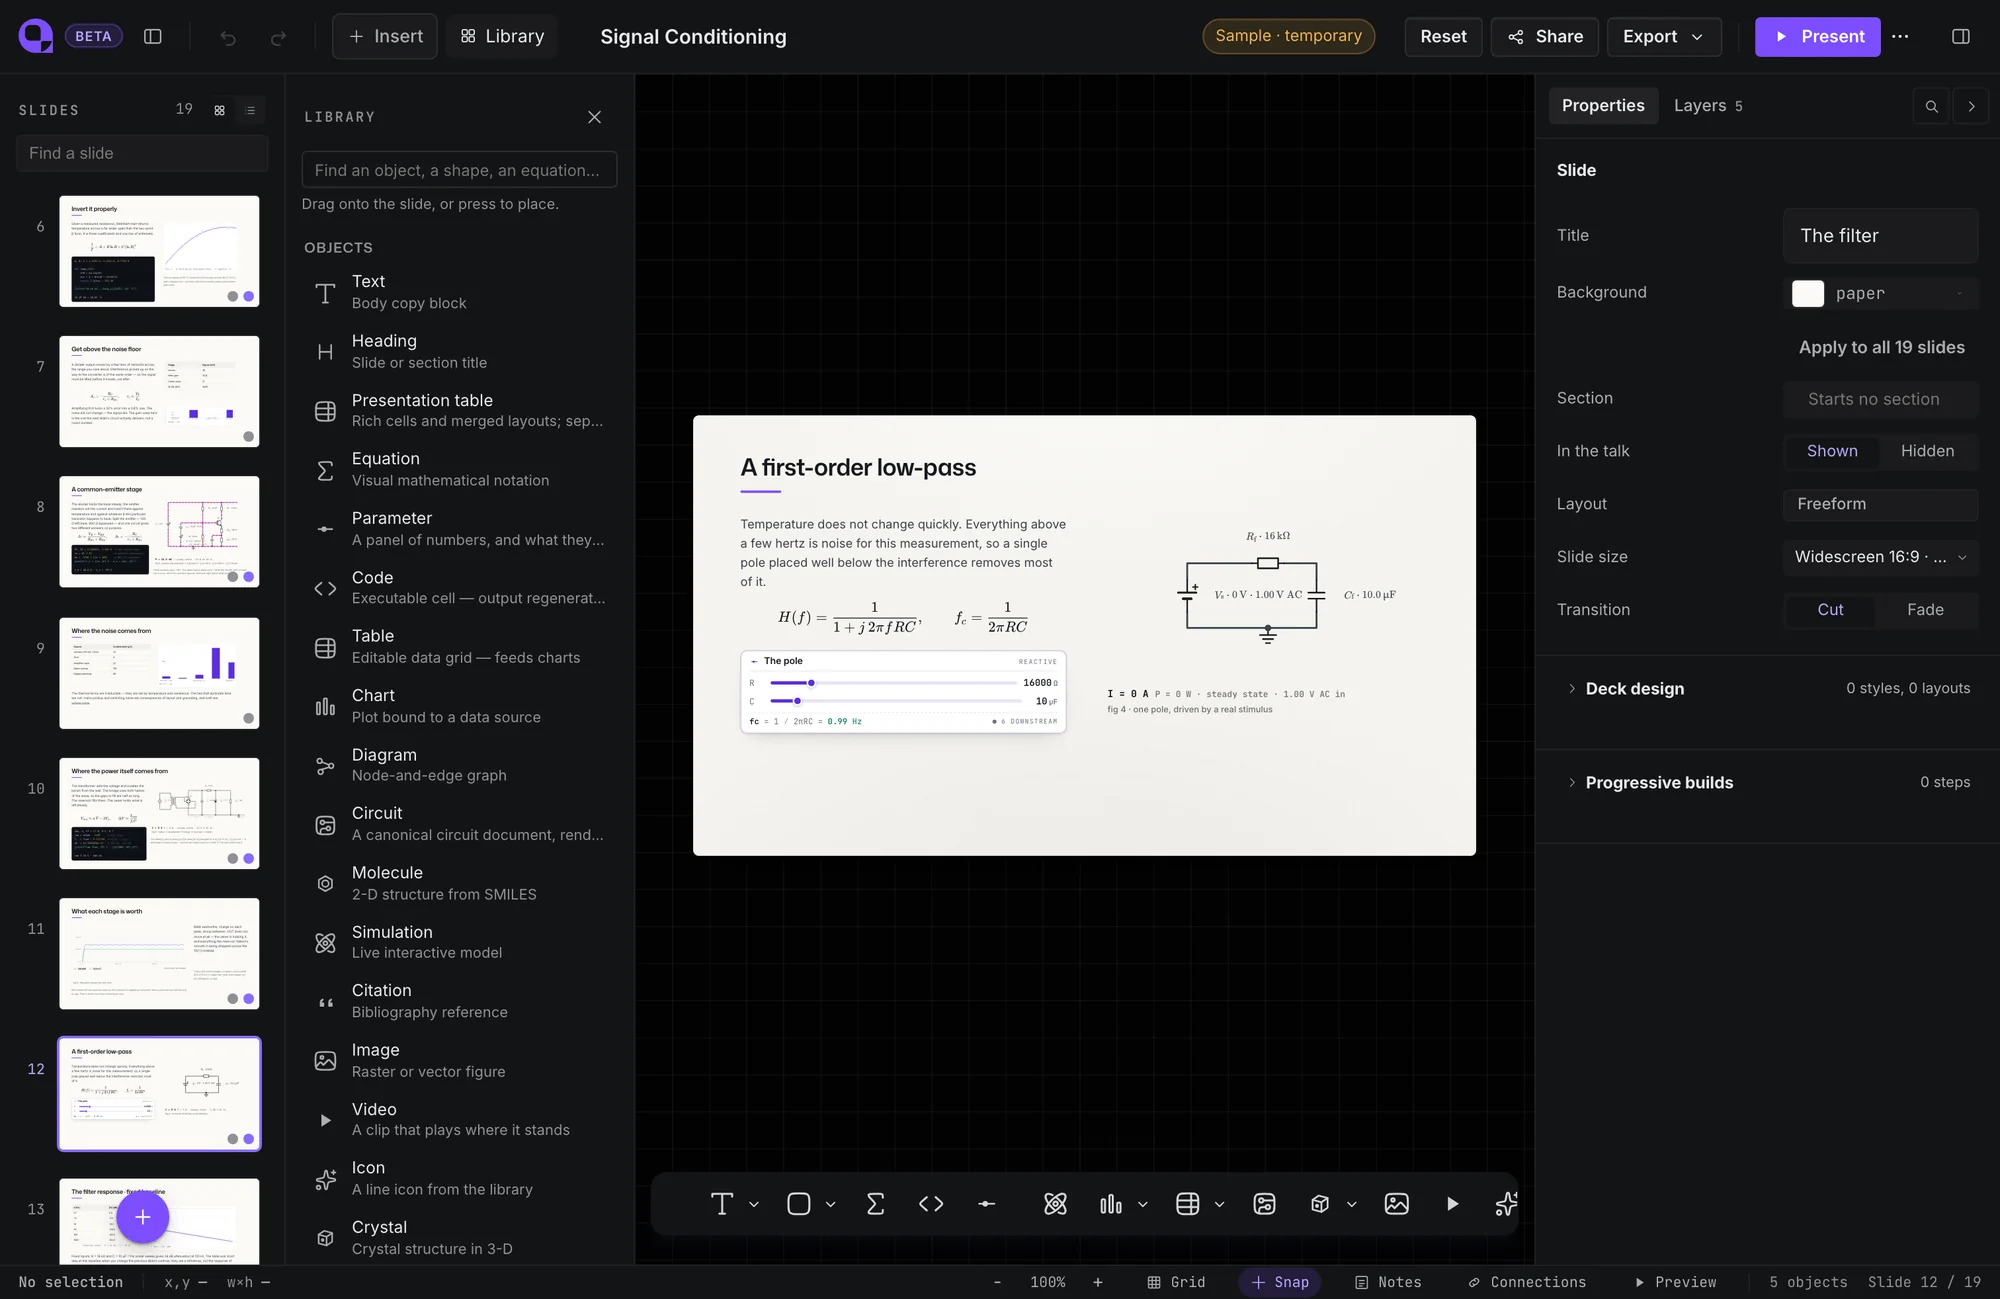The height and width of the screenshot is (1299, 2000).
Task: Switch slides to grid view icon
Action: (x=220, y=110)
